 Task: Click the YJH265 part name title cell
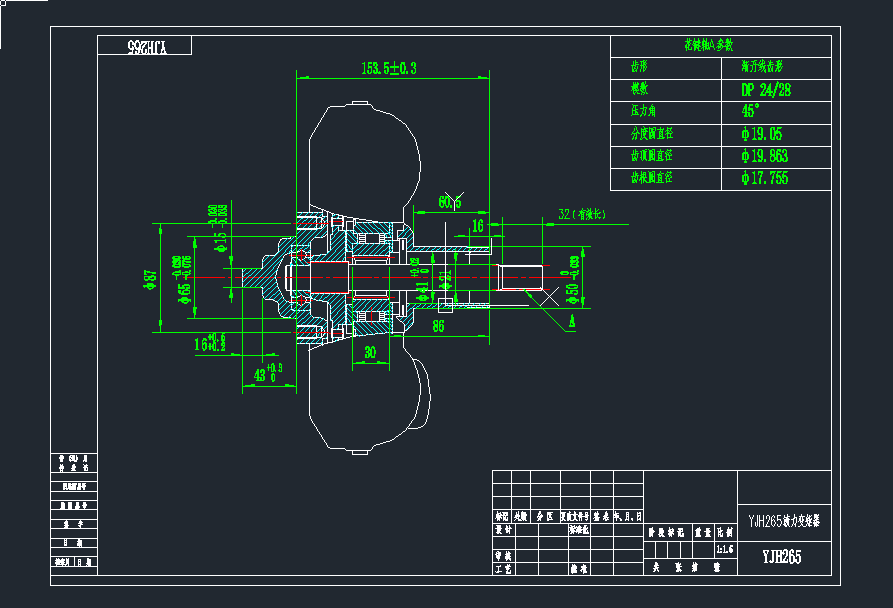pyautogui.click(x=784, y=520)
